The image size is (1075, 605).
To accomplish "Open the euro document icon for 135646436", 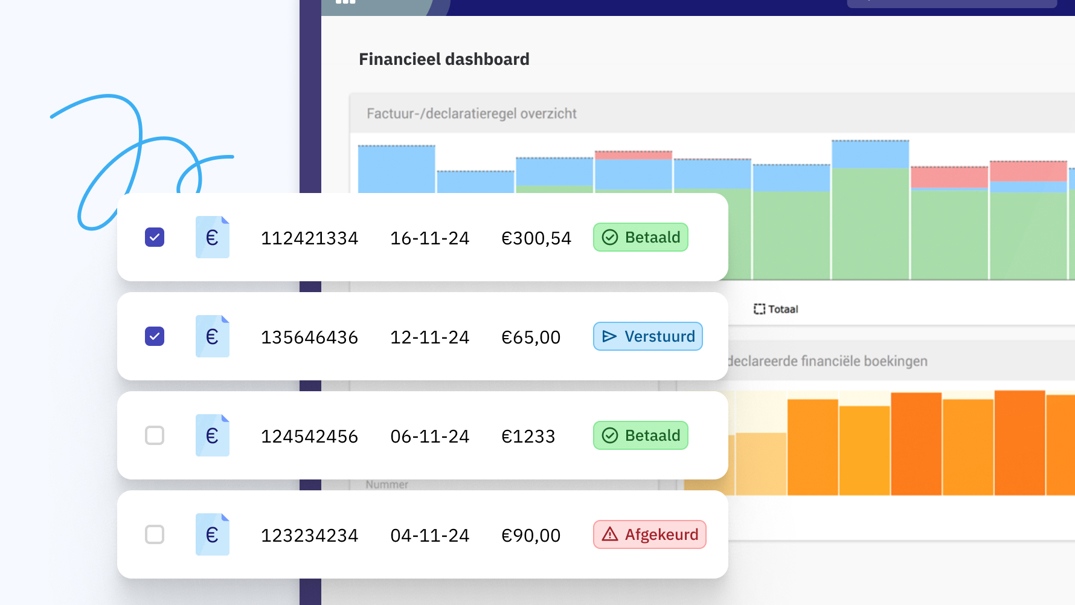I will tap(212, 336).
